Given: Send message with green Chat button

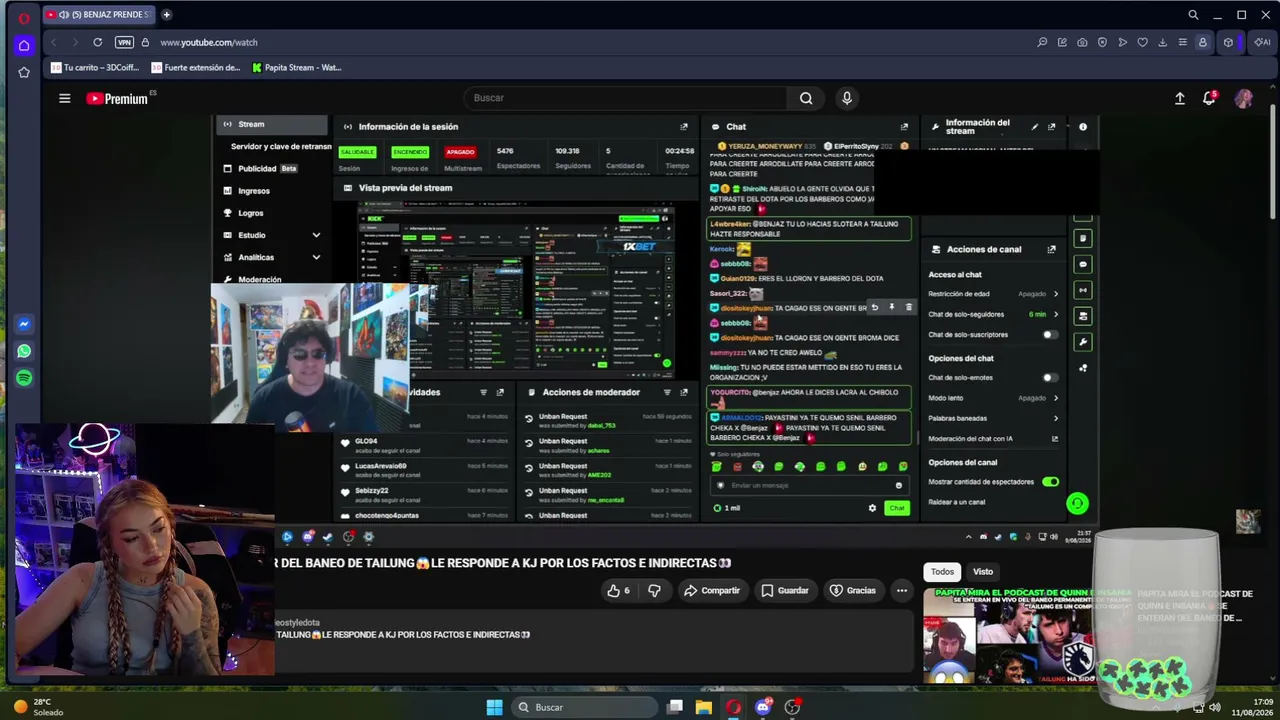Looking at the screenshot, I should (897, 508).
